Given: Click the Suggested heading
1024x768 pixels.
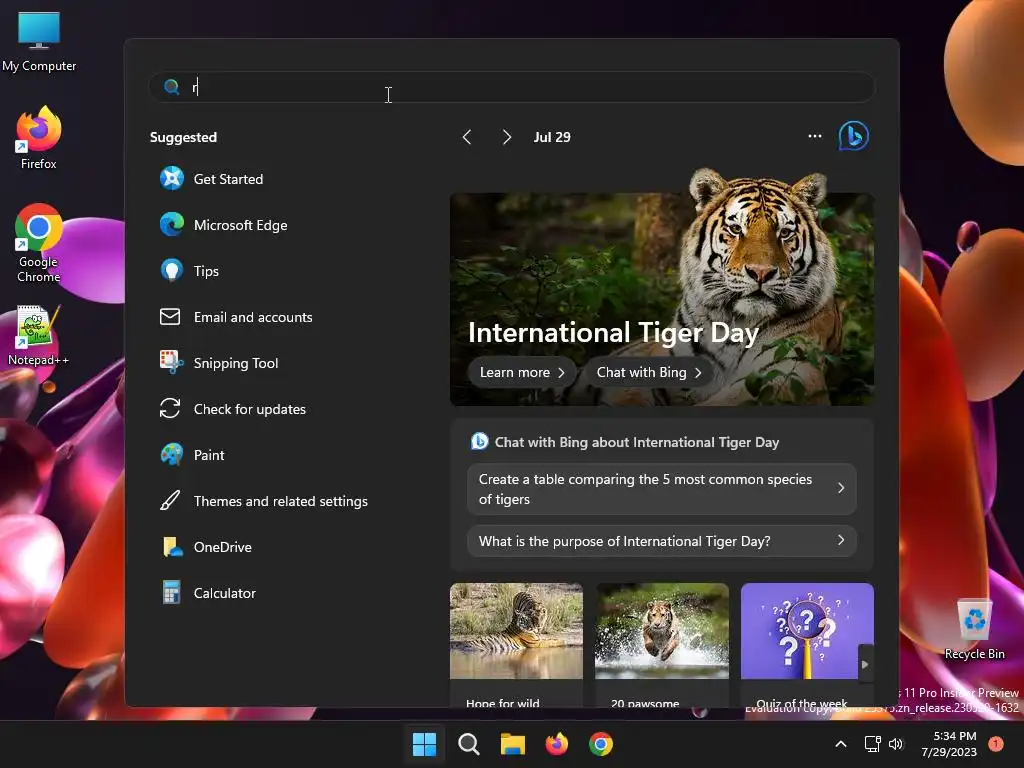Looking at the screenshot, I should pyautogui.click(x=184, y=137).
